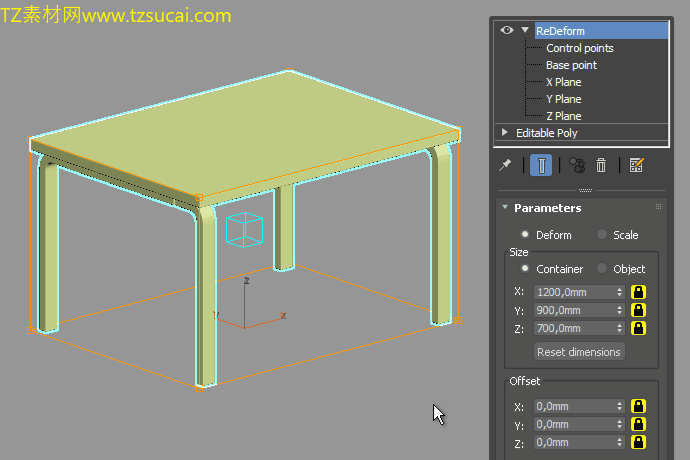Select X Plane sub-object
The image size is (690, 460).
[x=564, y=82]
